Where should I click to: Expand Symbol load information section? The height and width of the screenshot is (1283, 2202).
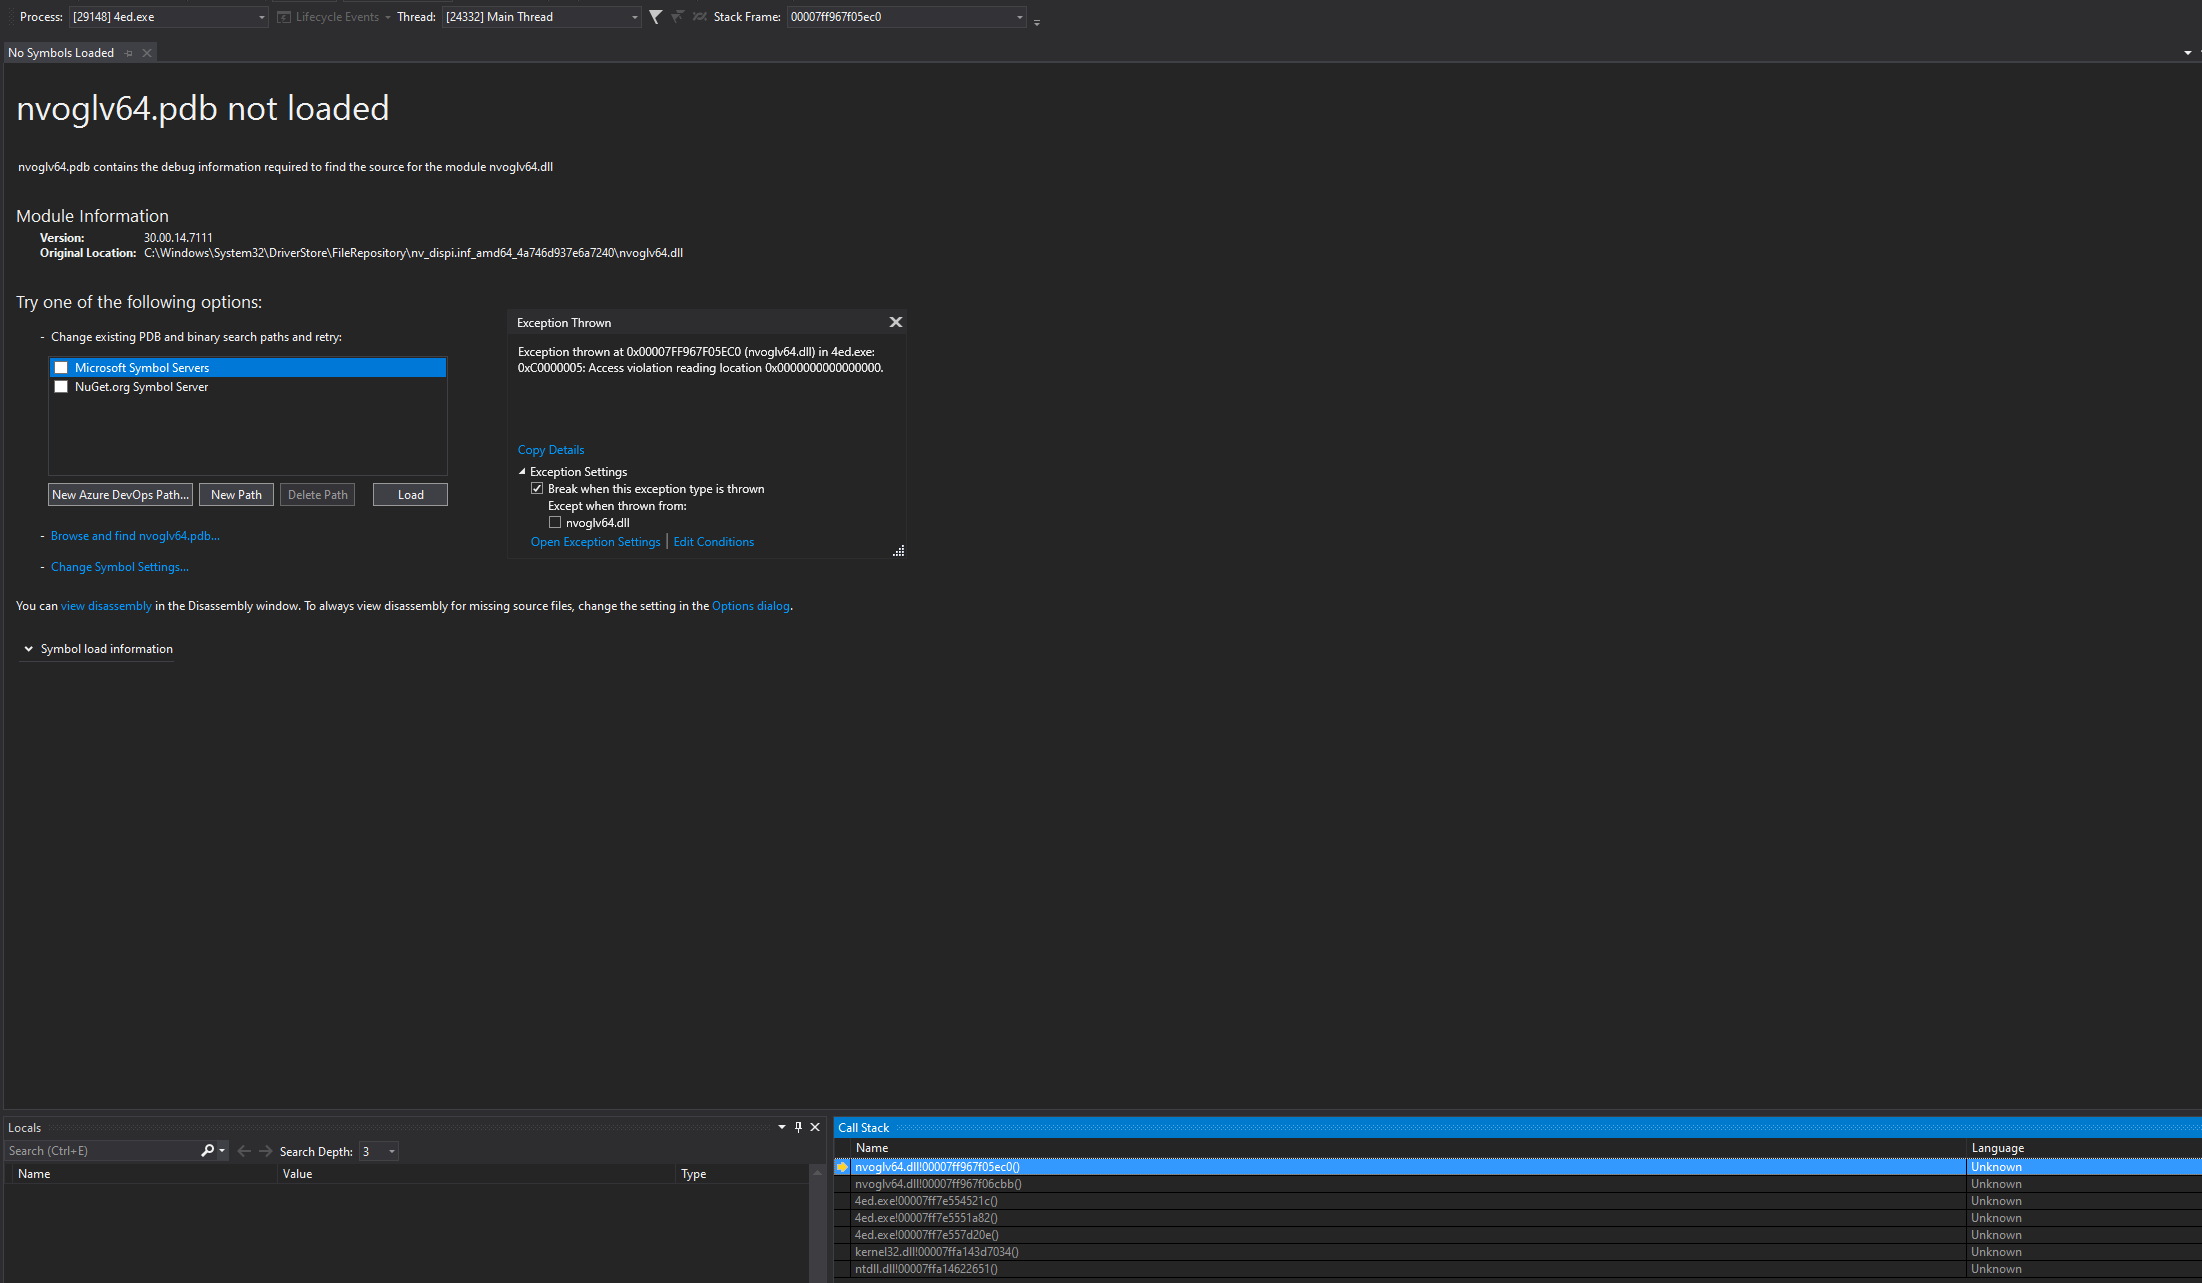pyautogui.click(x=29, y=649)
